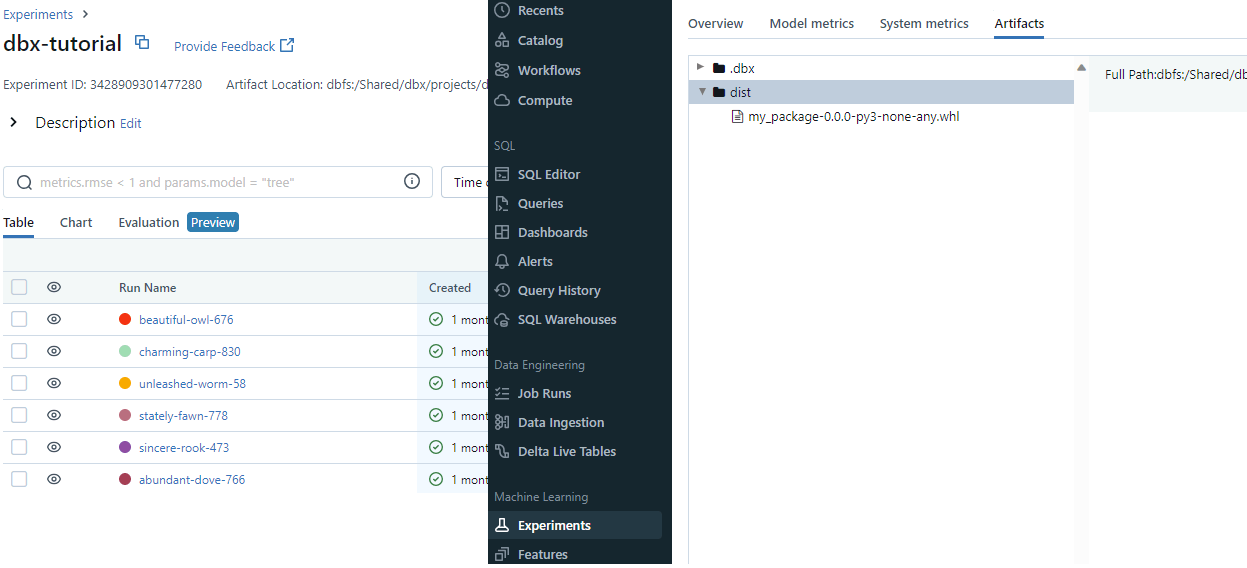Click the copy icon next to dbx-tutorial title

click(x=142, y=43)
